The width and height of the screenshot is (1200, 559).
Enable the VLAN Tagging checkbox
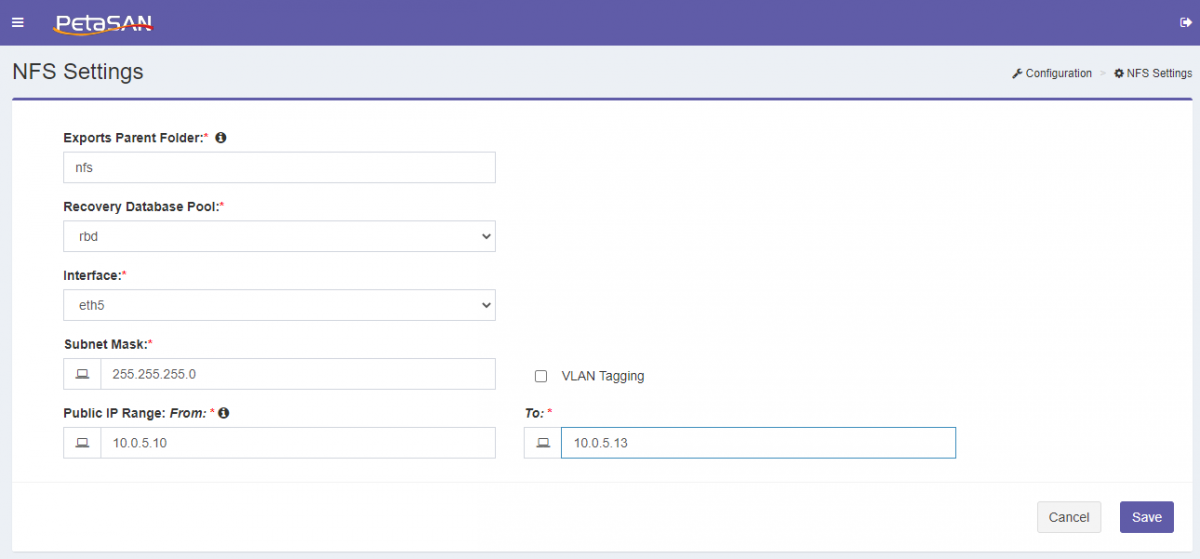tap(541, 376)
